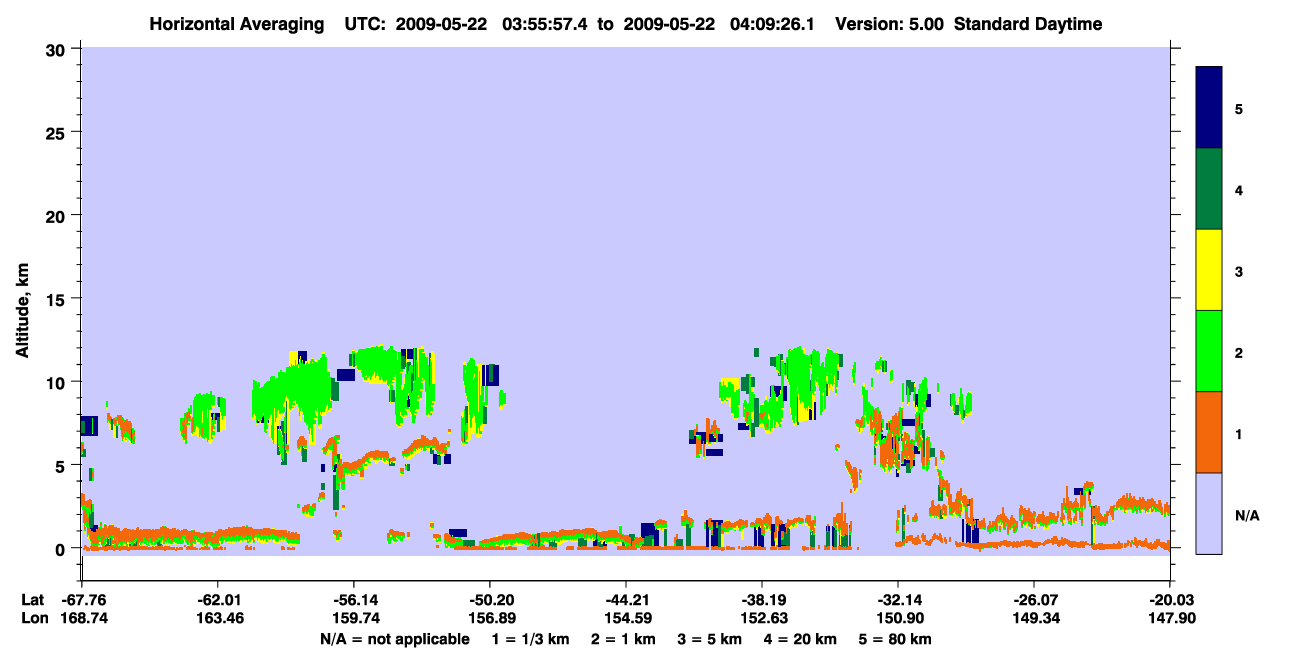
Task: Click the colorbar label '4'
Action: click(1239, 189)
